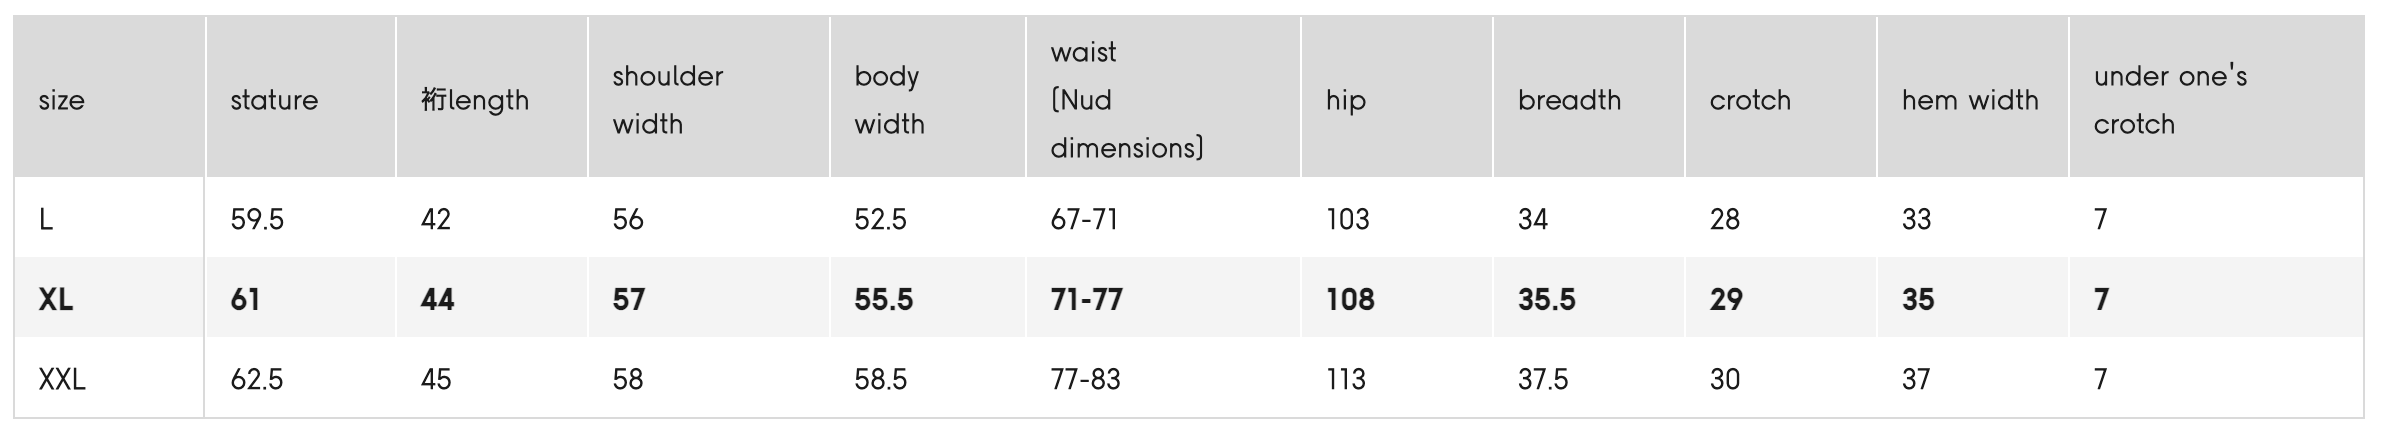
Task: Select the "stature" column header
Action: point(274,100)
